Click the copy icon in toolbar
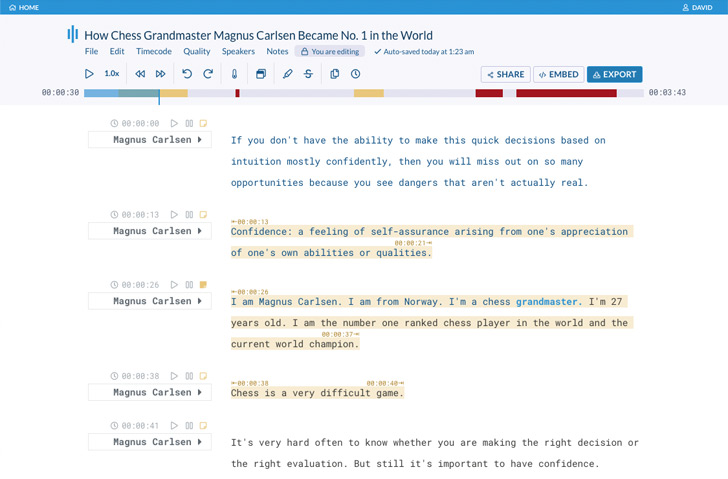 pyautogui.click(x=334, y=74)
